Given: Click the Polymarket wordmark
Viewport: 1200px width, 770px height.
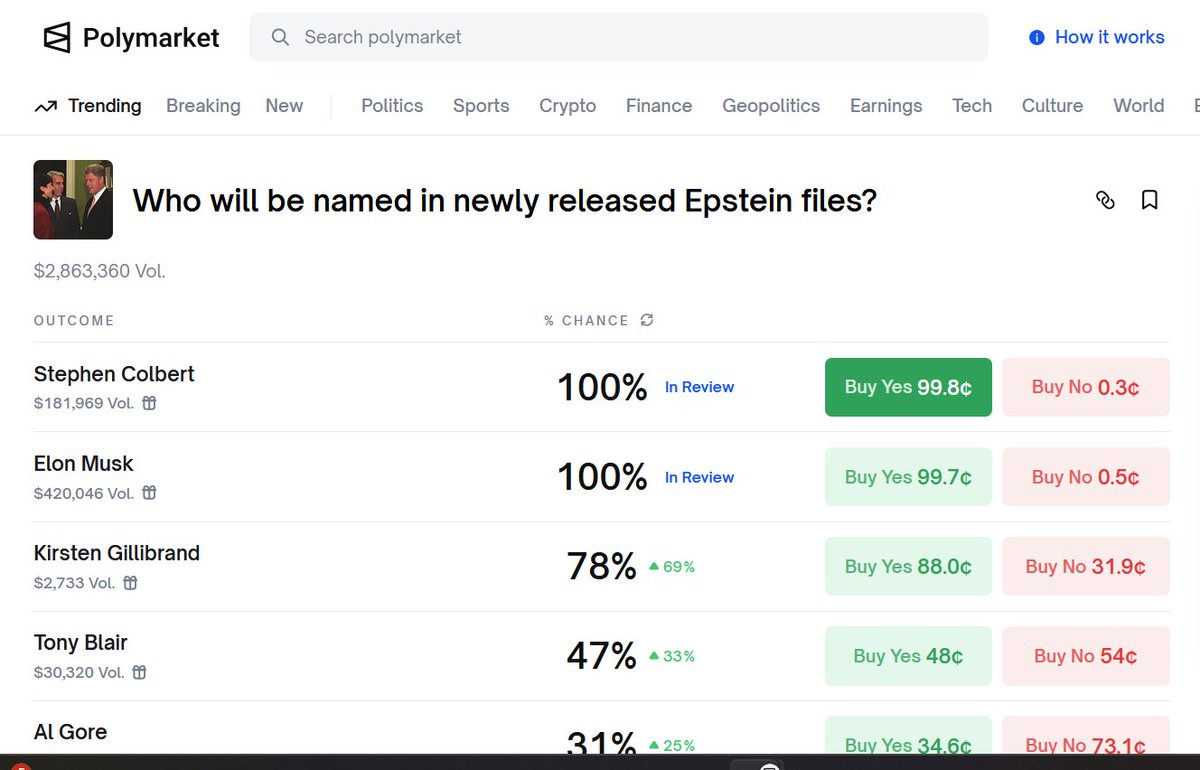Looking at the screenshot, I should (151, 38).
